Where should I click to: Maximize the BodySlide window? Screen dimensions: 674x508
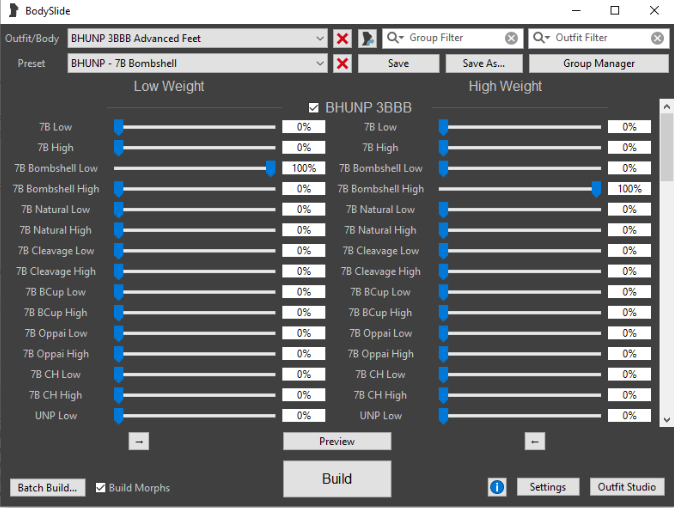click(615, 10)
